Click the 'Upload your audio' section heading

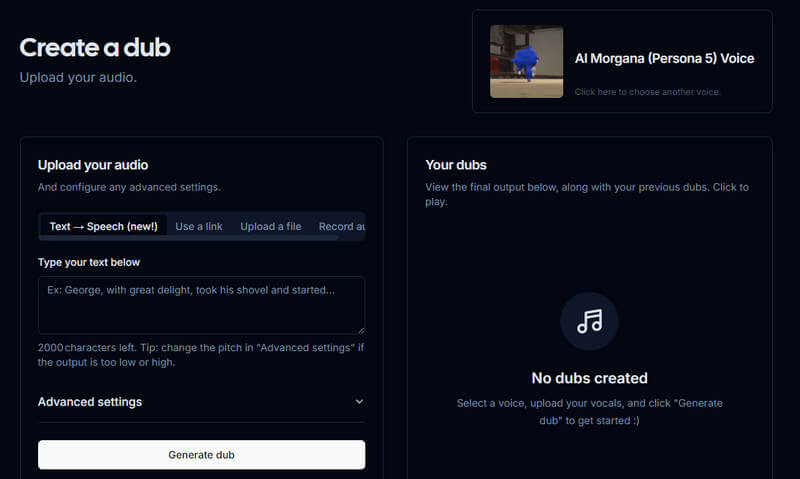click(93, 165)
